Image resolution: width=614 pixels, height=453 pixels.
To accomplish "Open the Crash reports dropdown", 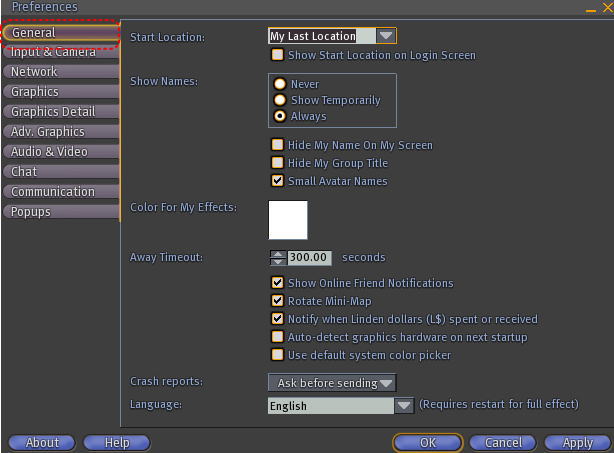I will [x=332, y=383].
